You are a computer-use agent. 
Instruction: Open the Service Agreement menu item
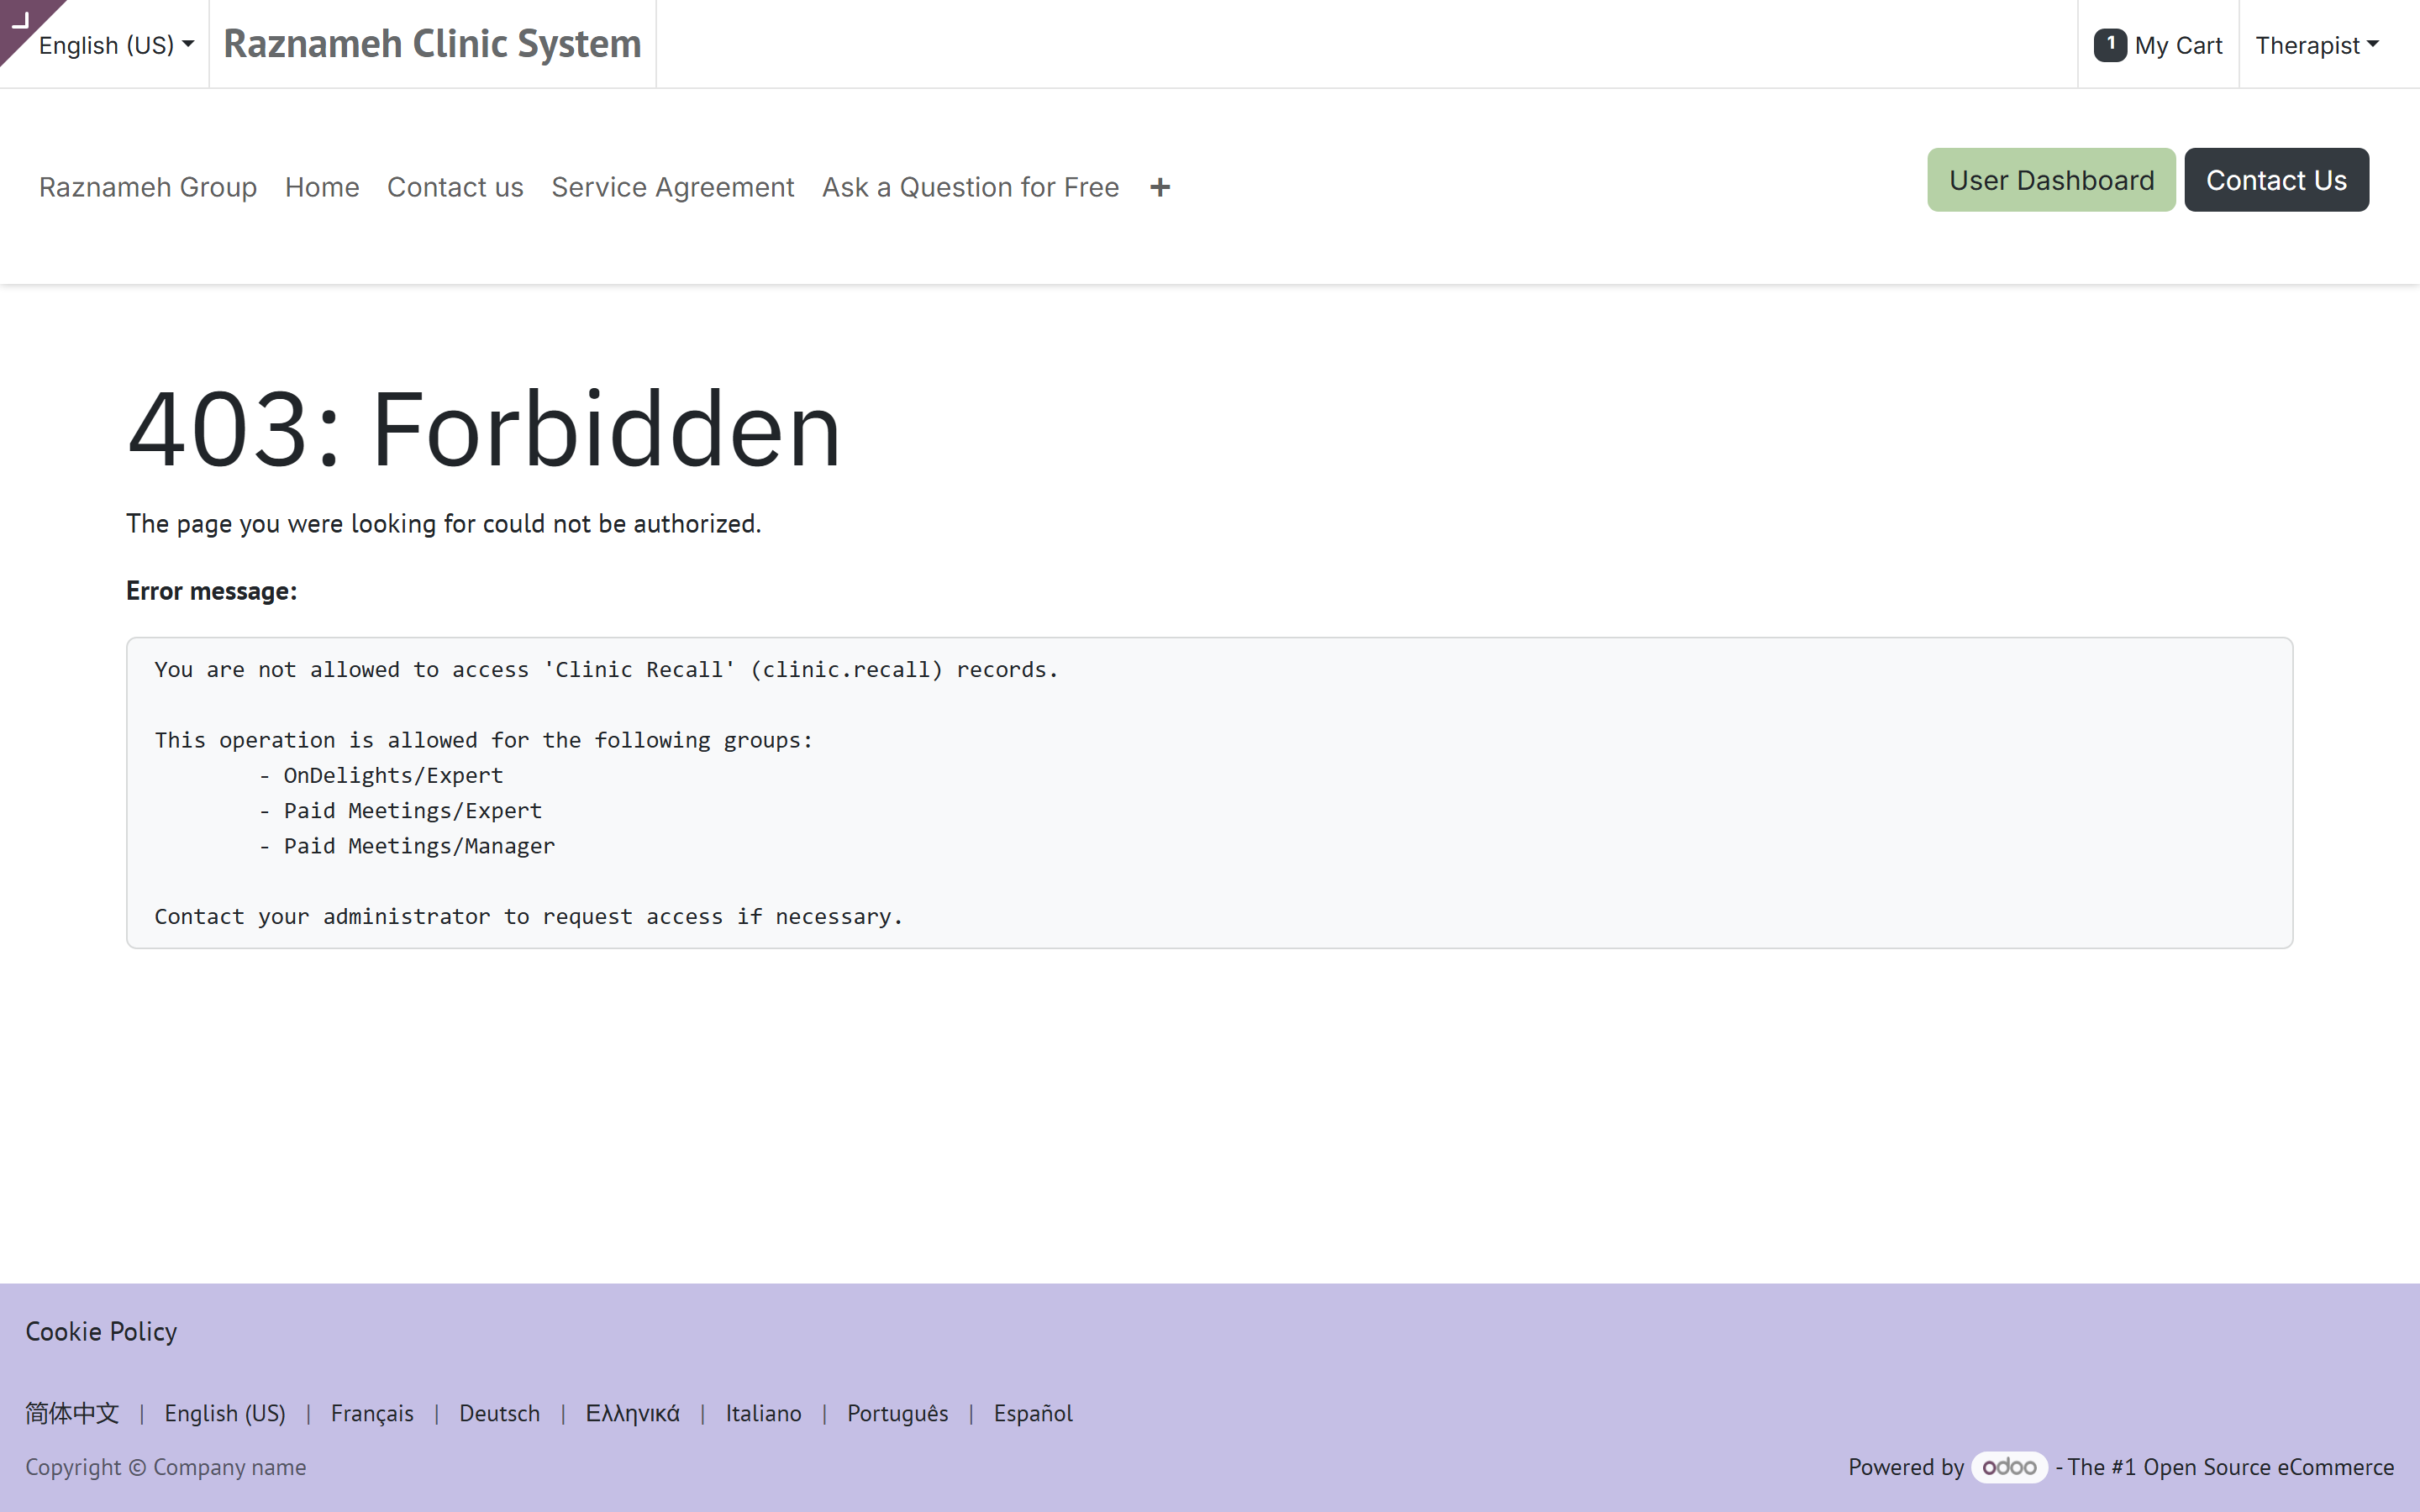(x=673, y=187)
